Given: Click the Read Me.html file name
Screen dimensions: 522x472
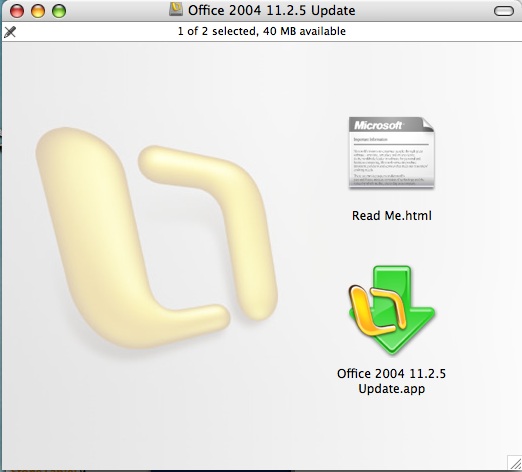Looking at the screenshot, I should (x=392, y=216).
